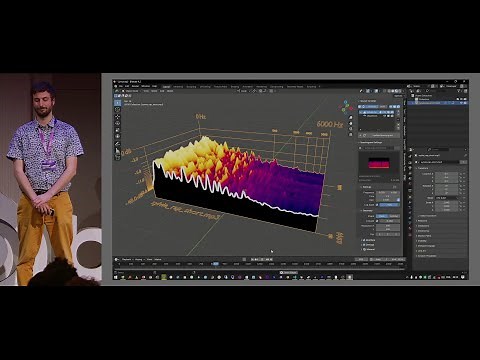Click the outliner filter funnel icon
Screen dimensions: 480x360
coord(459,91)
